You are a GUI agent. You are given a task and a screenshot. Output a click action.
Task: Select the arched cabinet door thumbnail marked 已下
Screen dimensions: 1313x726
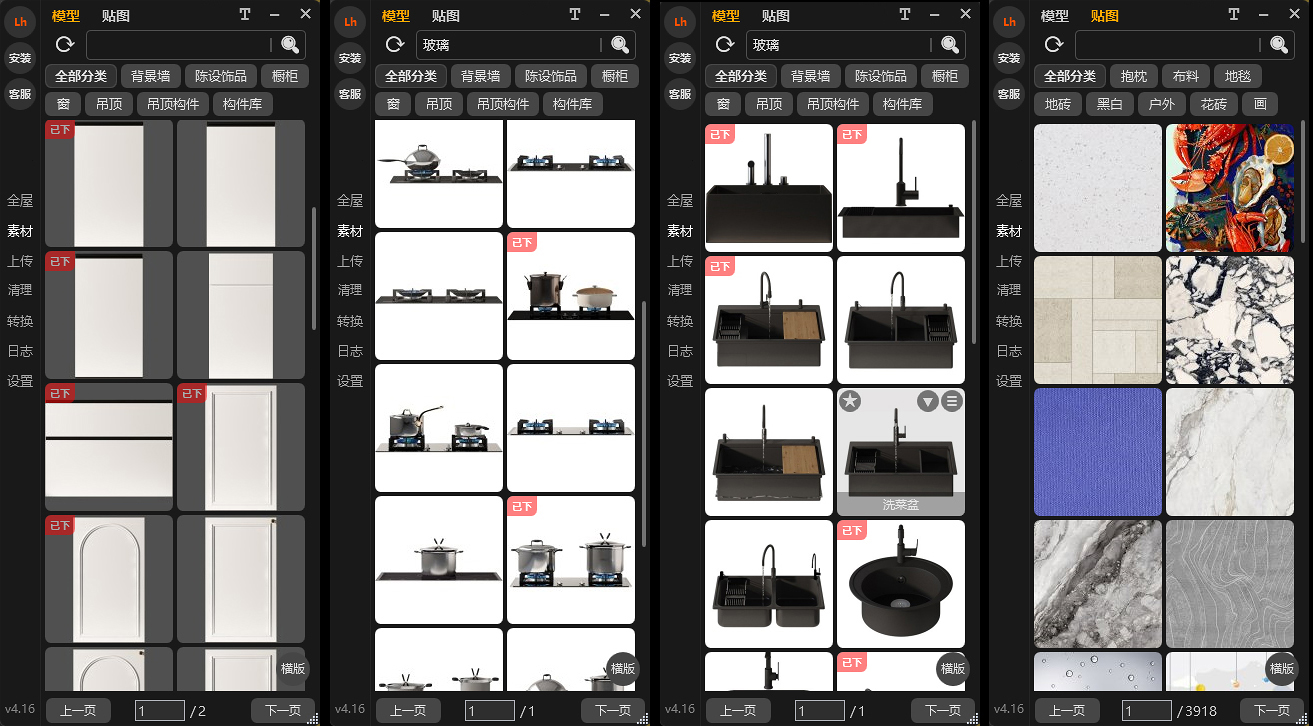pos(109,579)
